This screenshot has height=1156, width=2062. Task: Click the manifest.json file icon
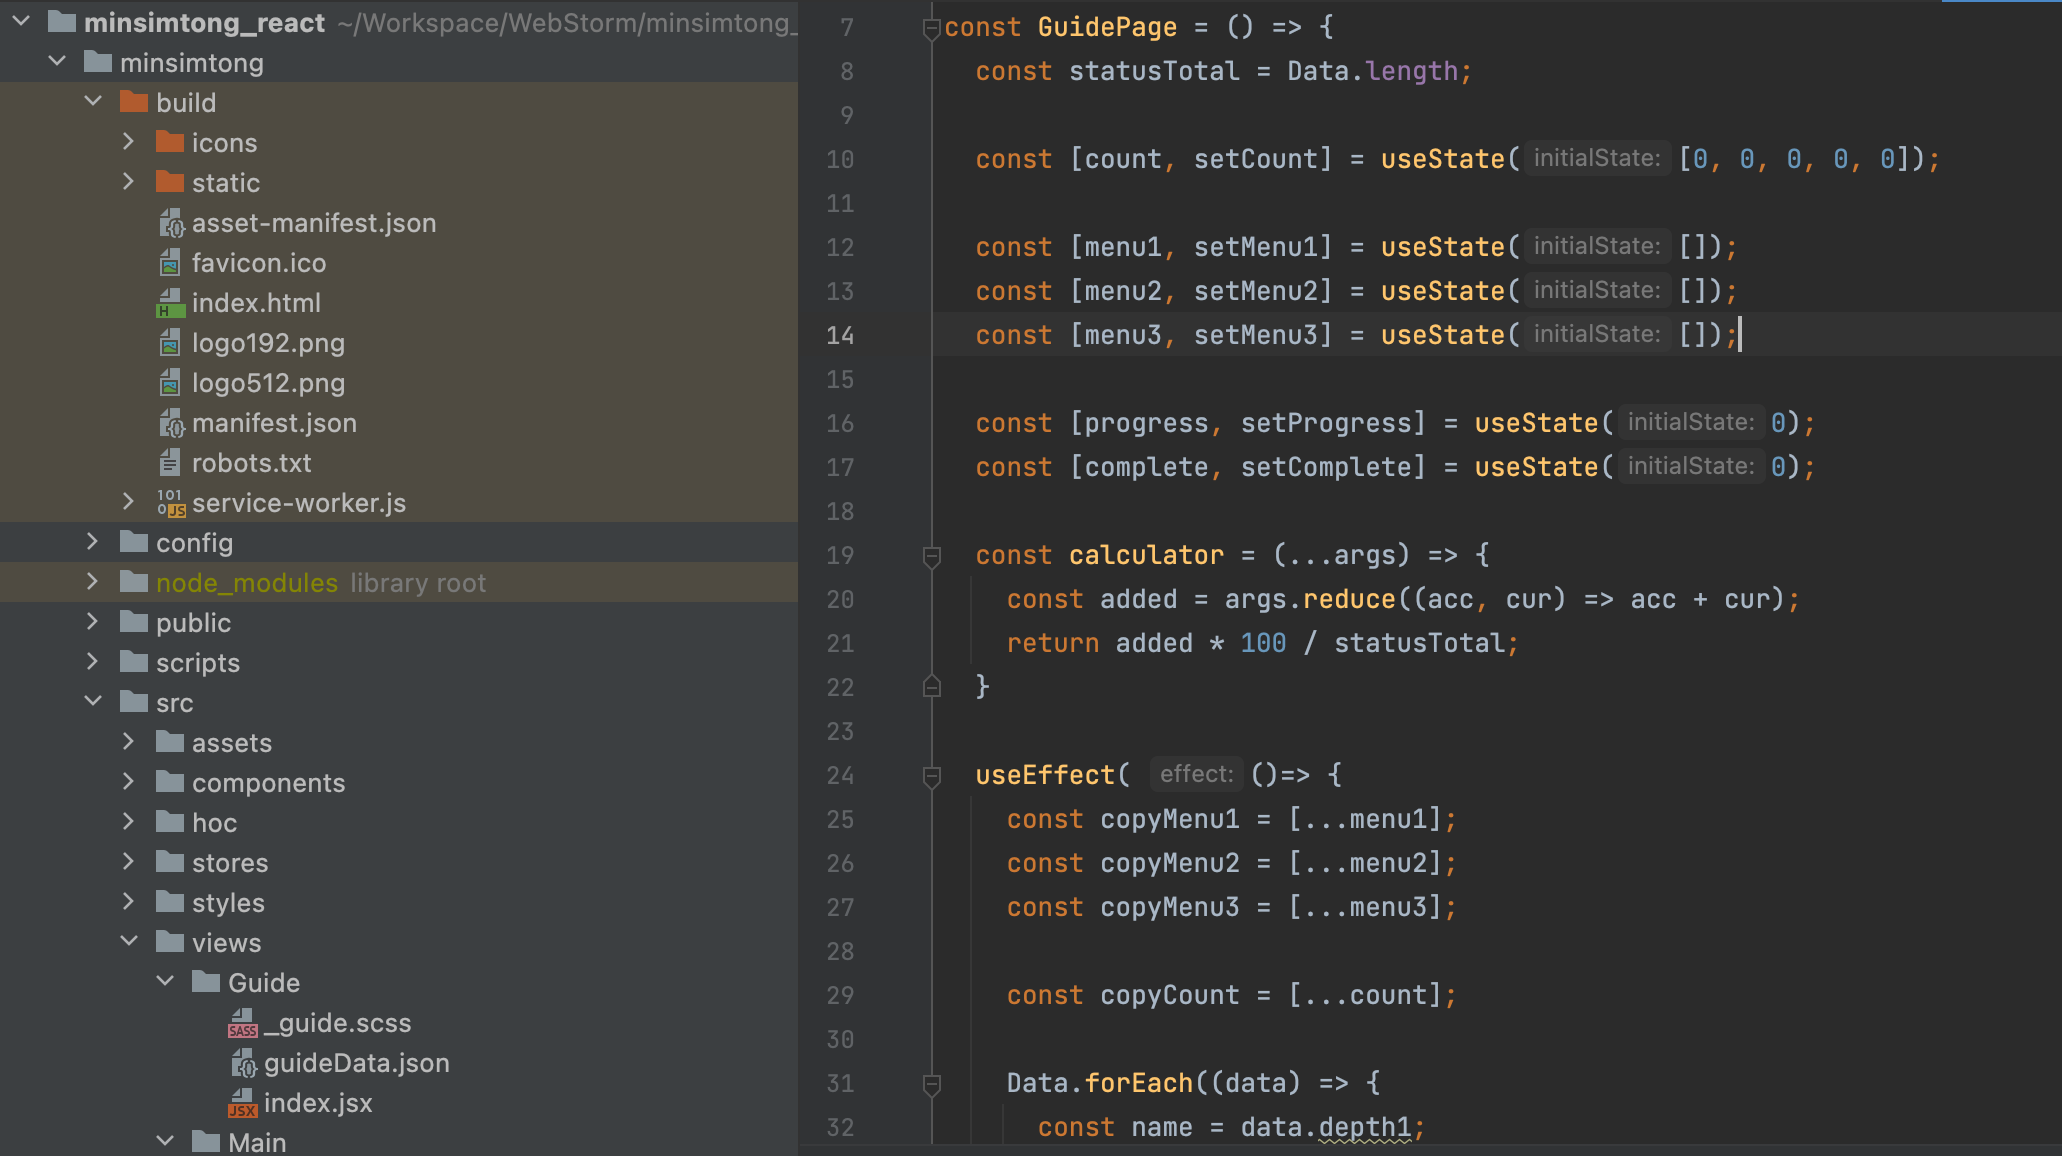click(x=171, y=423)
